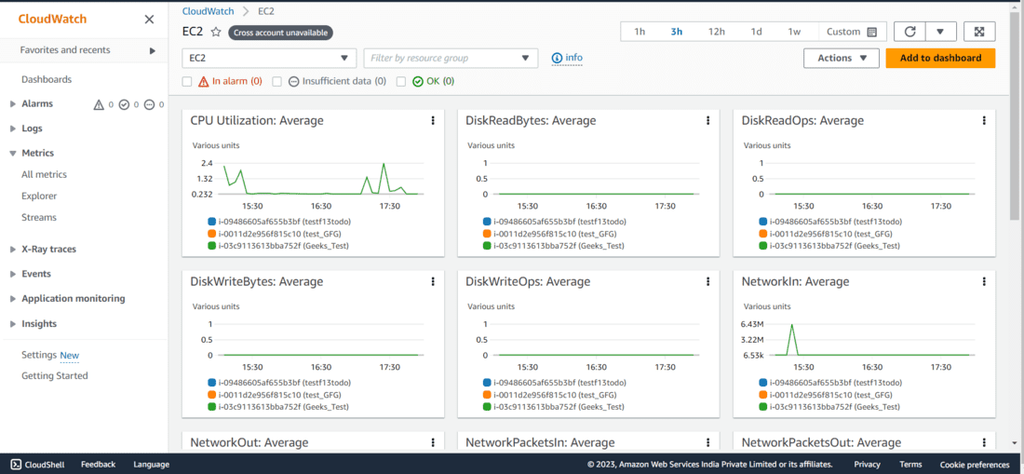Expand the Application monitoring section

click(x=12, y=299)
